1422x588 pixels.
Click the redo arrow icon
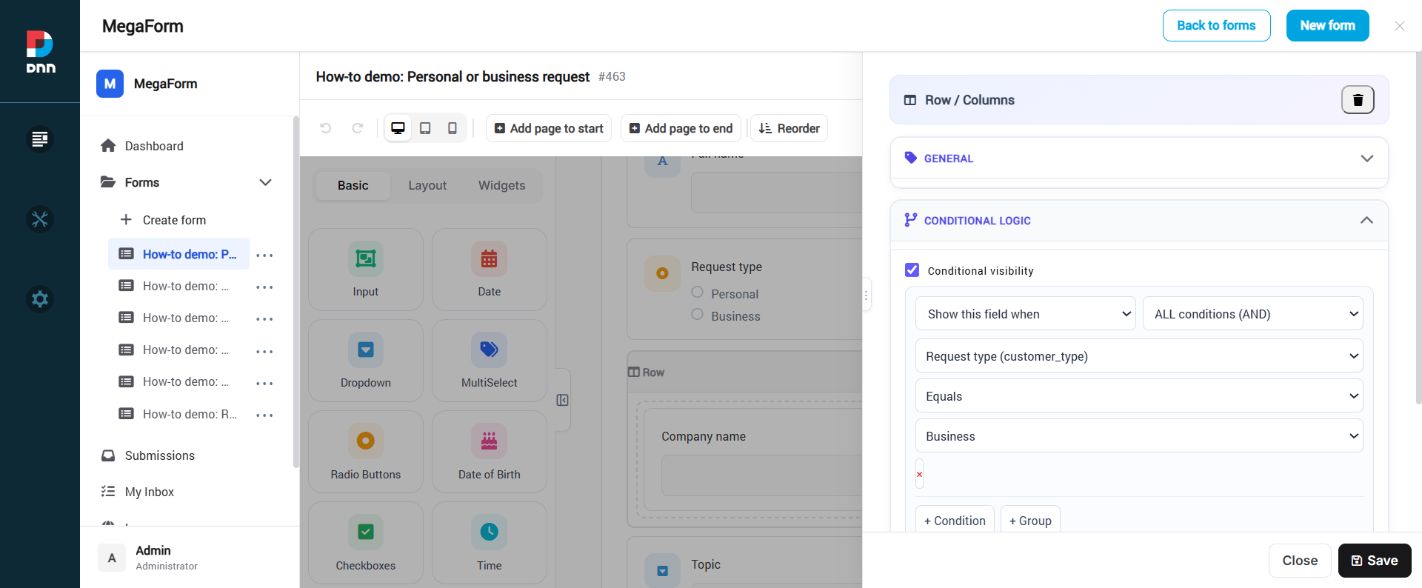coord(357,128)
